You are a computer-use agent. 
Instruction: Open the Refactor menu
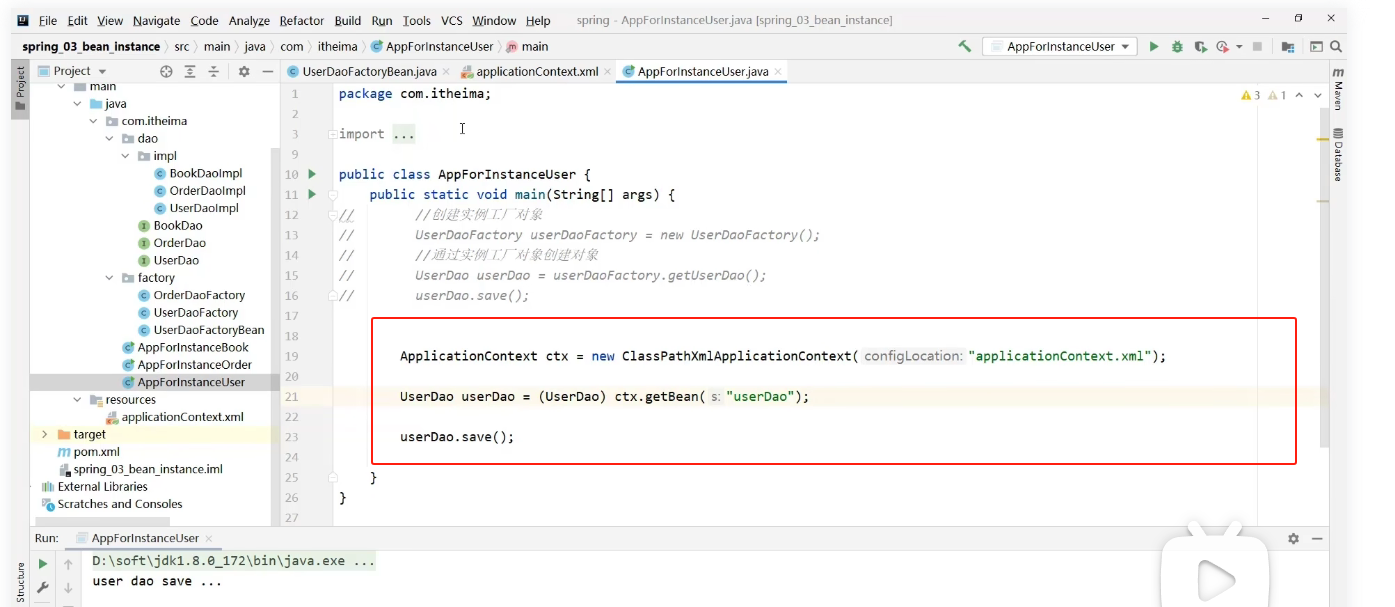pyautogui.click(x=302, y=20)
